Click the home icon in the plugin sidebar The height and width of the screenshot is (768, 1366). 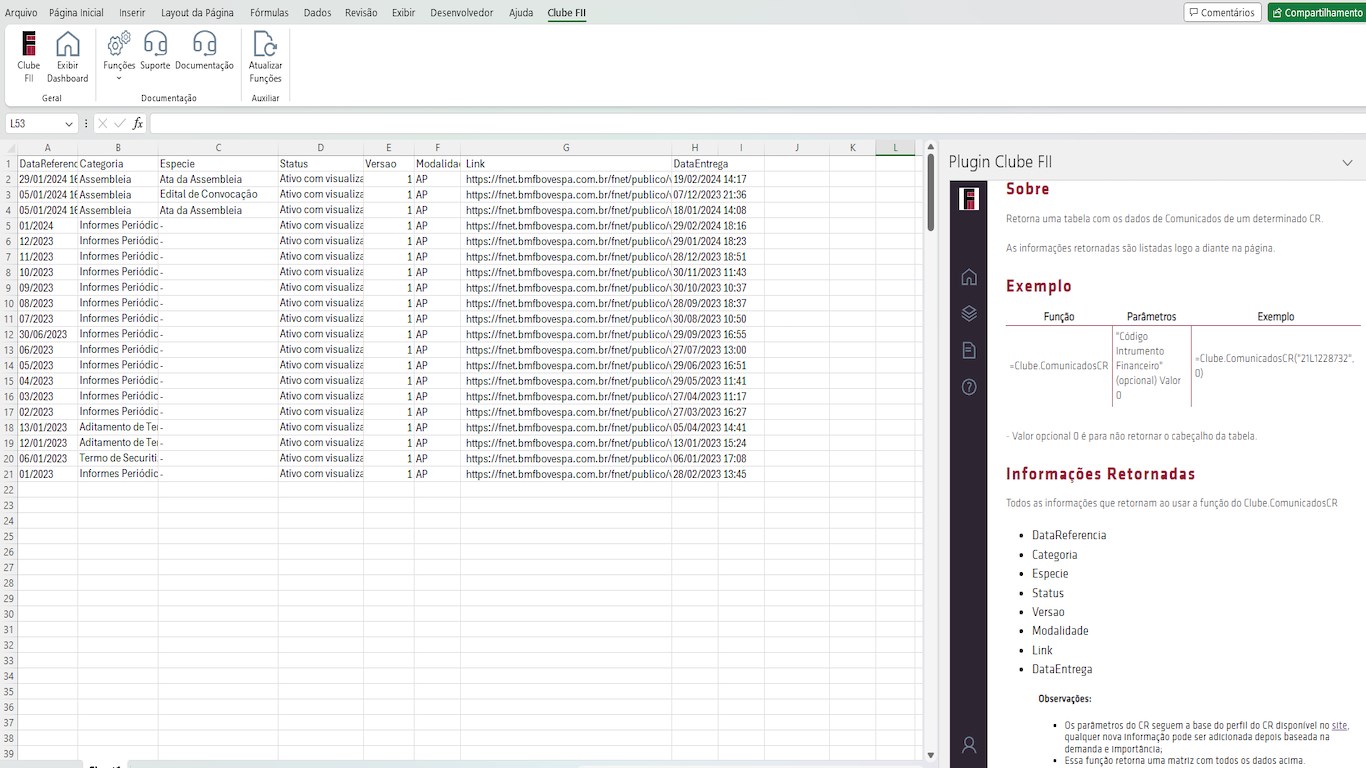(968, 277)
